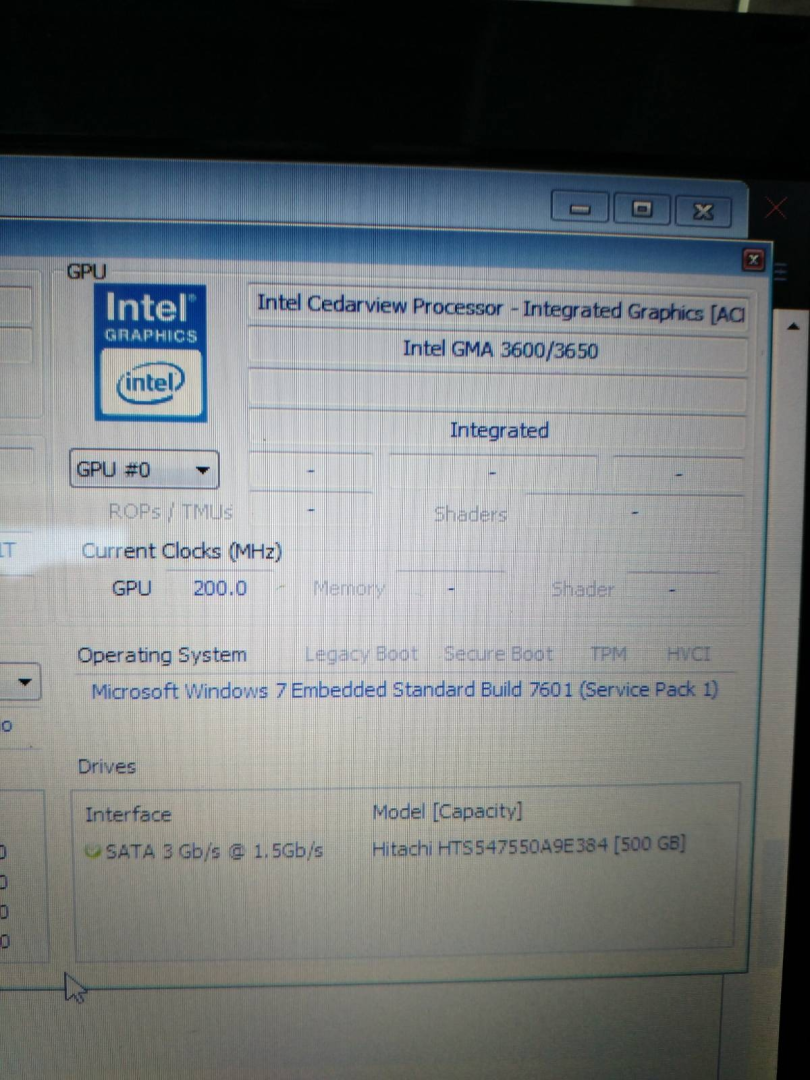
Task: Close the system summary window with small red X
Action: [754, 260]
